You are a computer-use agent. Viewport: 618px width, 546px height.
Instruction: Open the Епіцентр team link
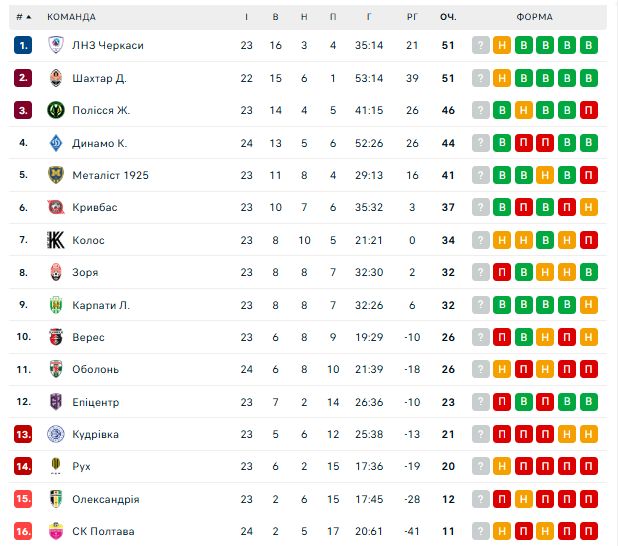pyautogui.click(x=95, y=402)
